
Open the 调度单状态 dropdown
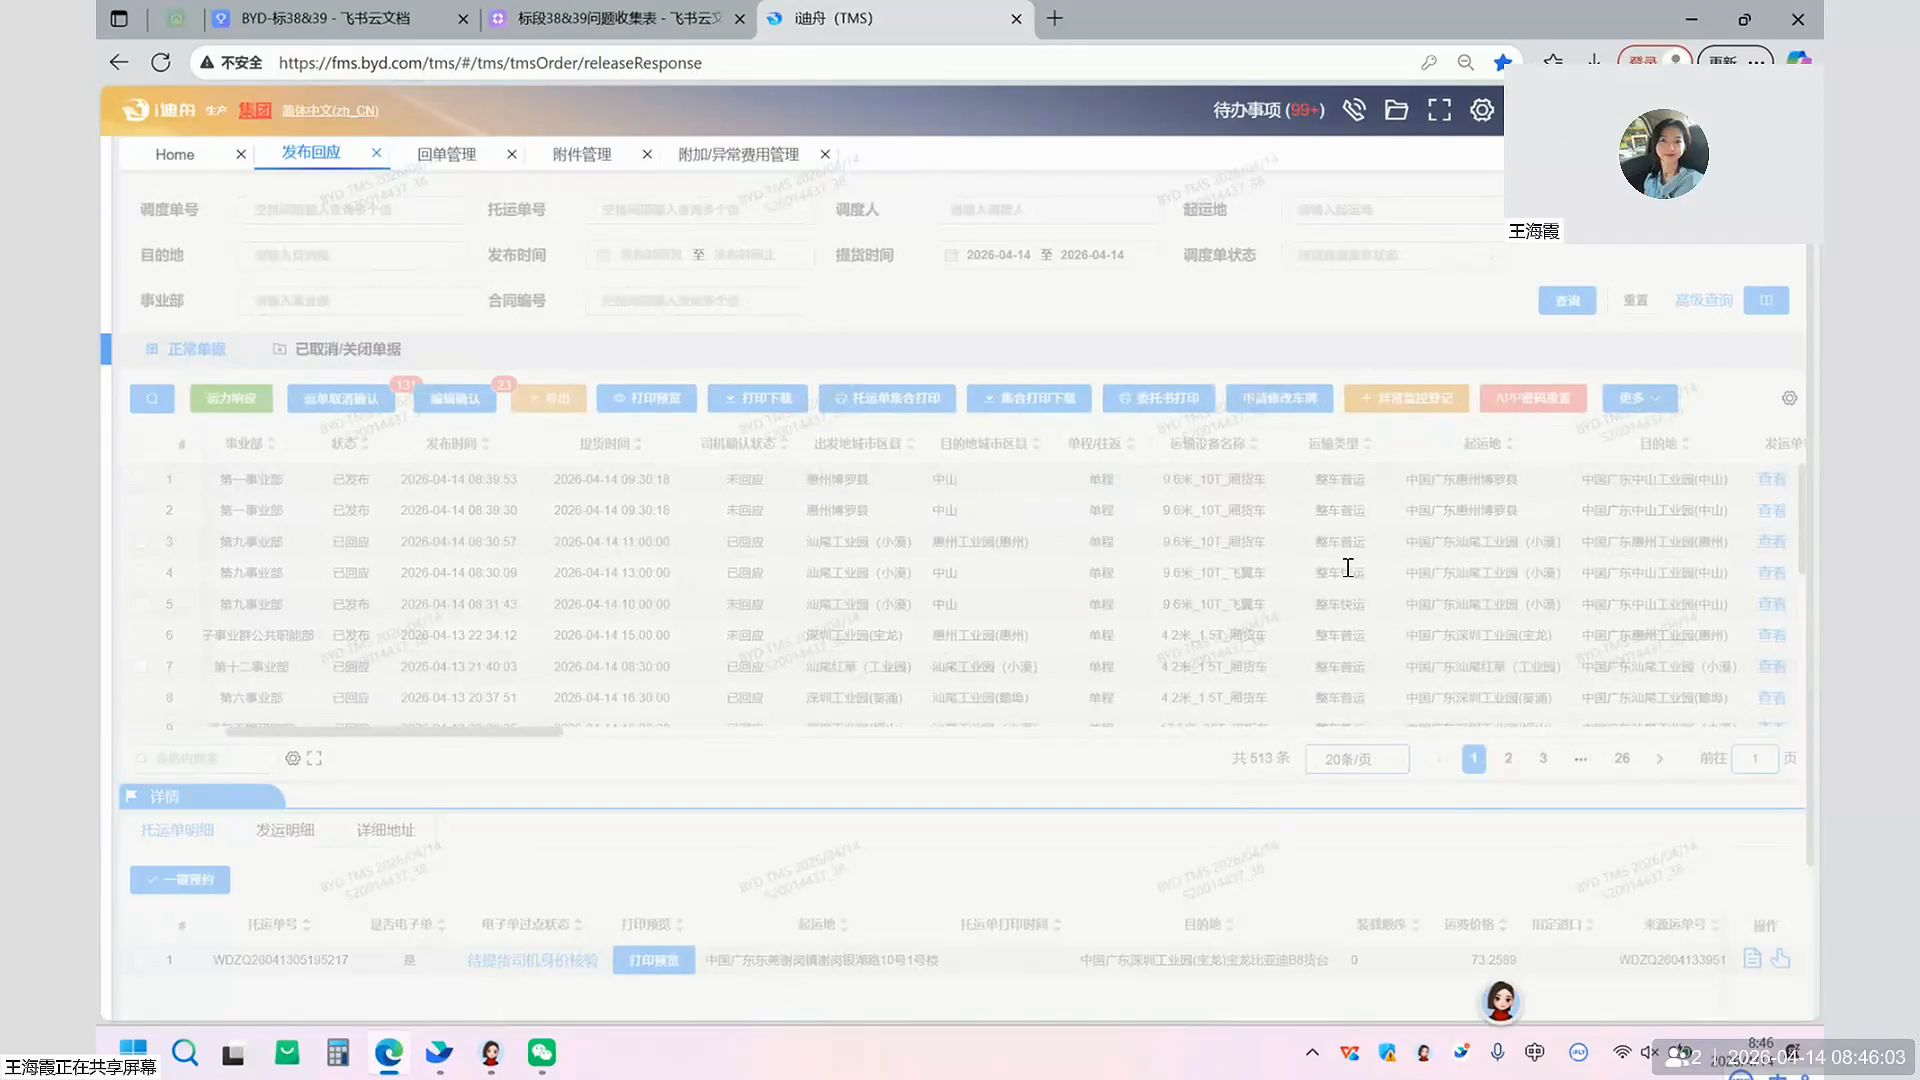point(1395,255)
